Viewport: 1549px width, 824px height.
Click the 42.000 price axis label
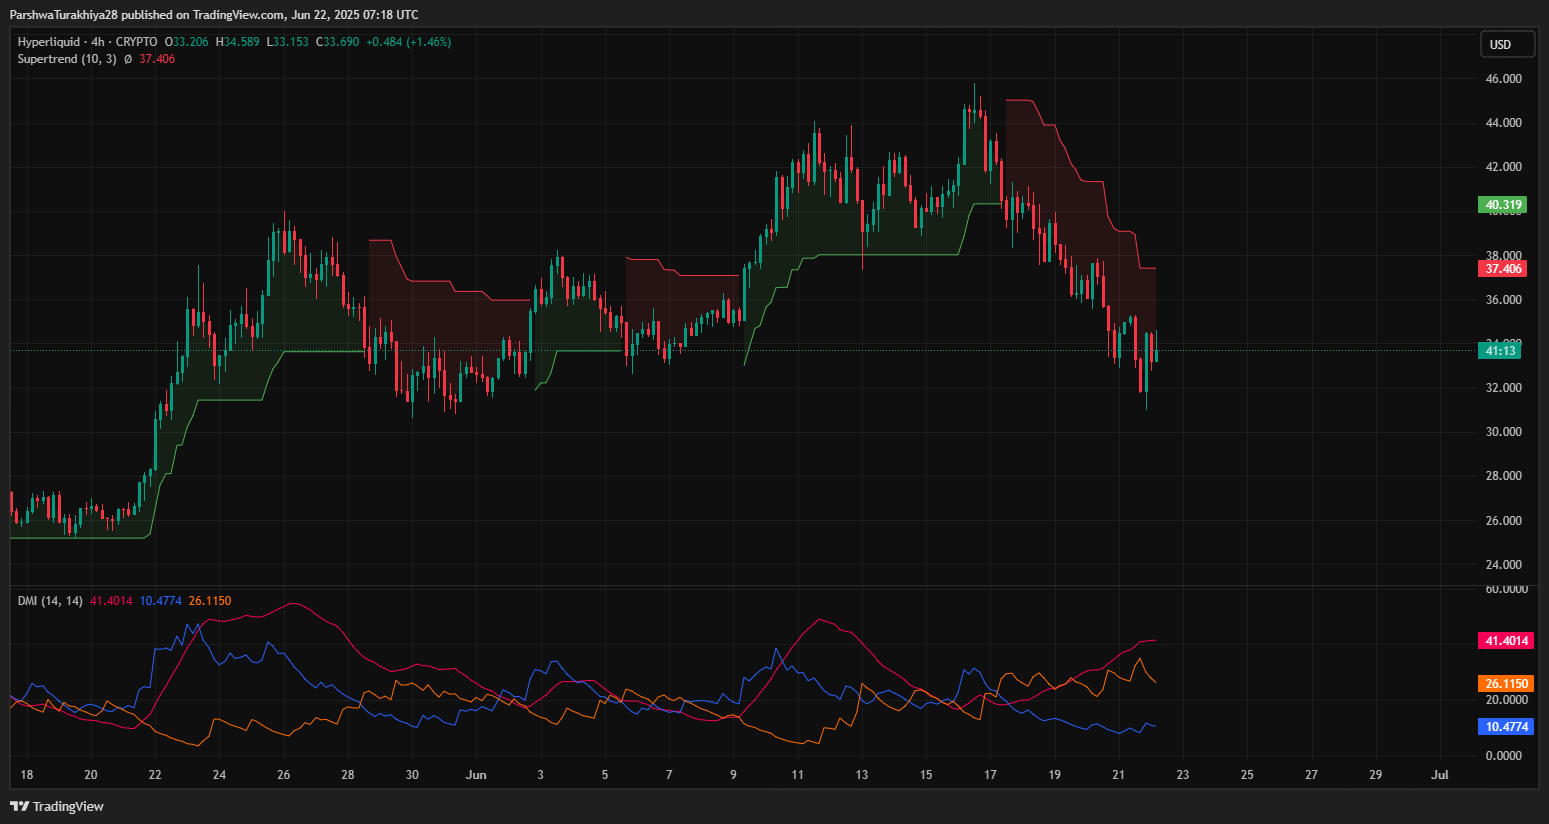pyautogui.click(x=1503, y=167)
